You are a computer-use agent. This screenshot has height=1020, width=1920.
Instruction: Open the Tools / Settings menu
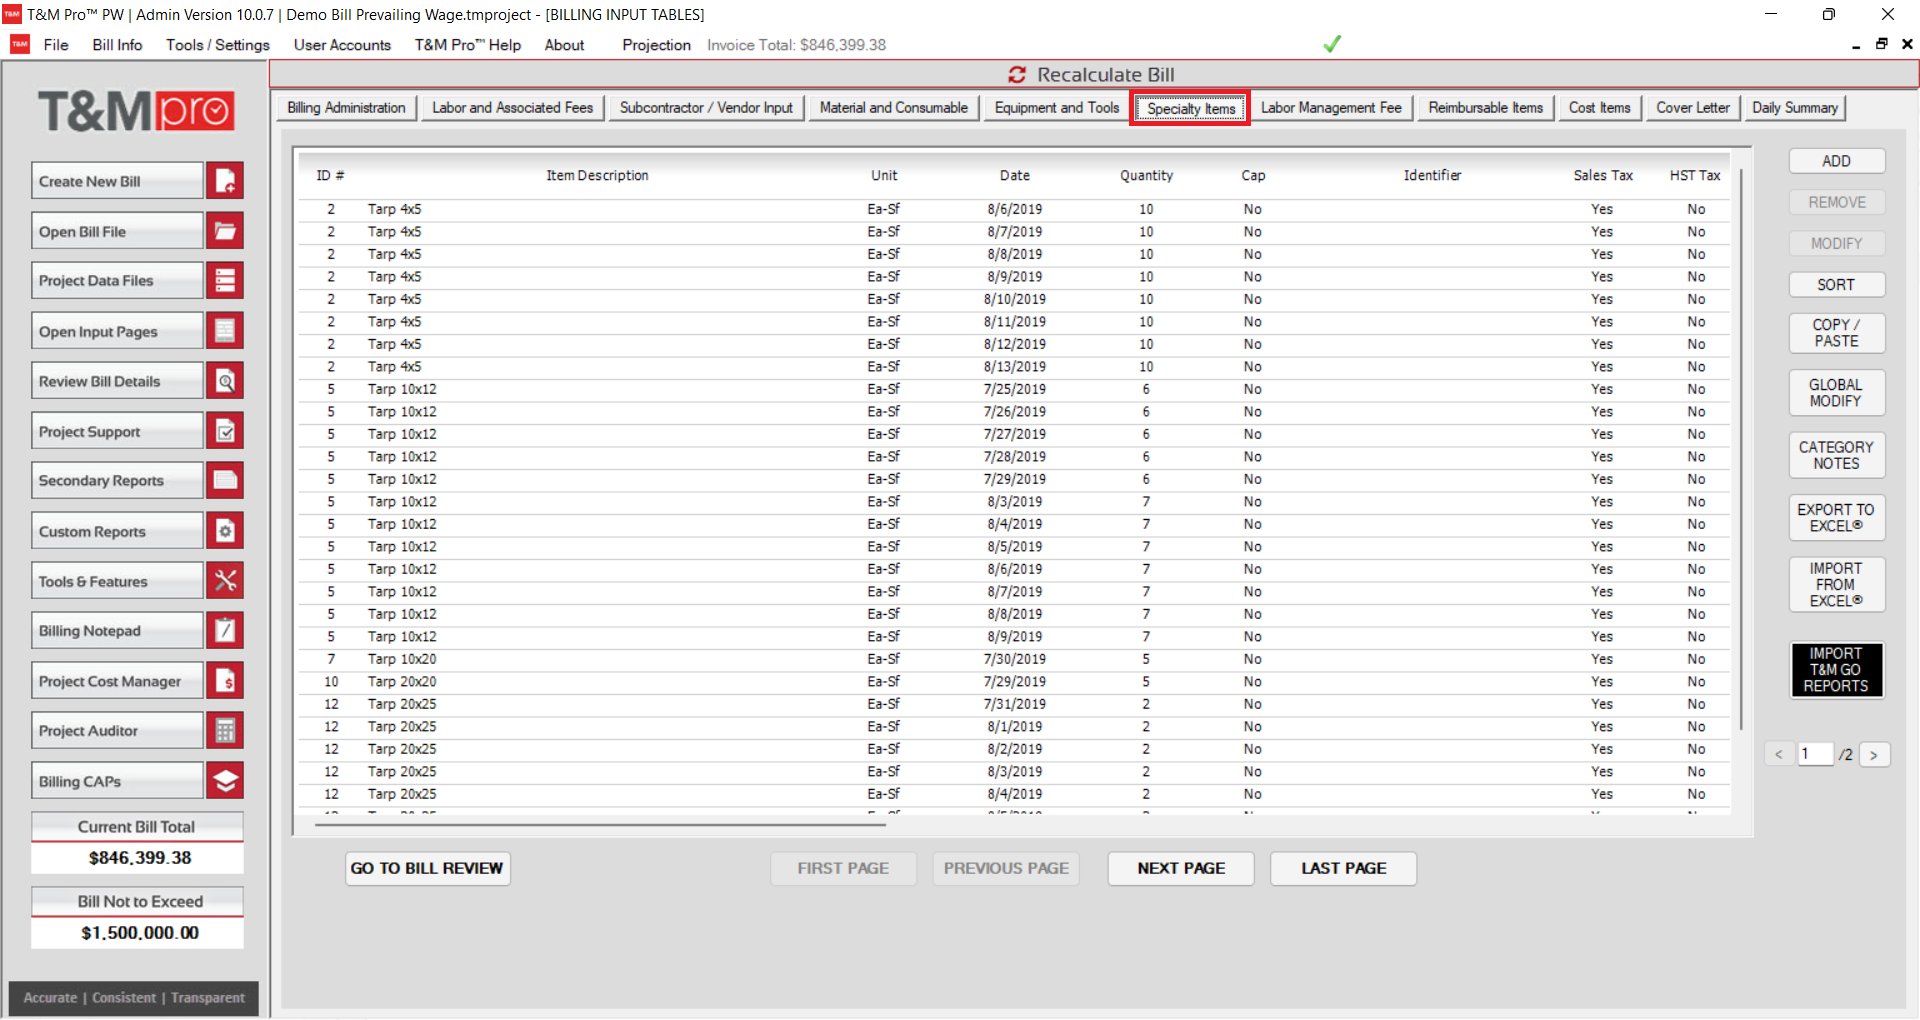pos(218,45)
